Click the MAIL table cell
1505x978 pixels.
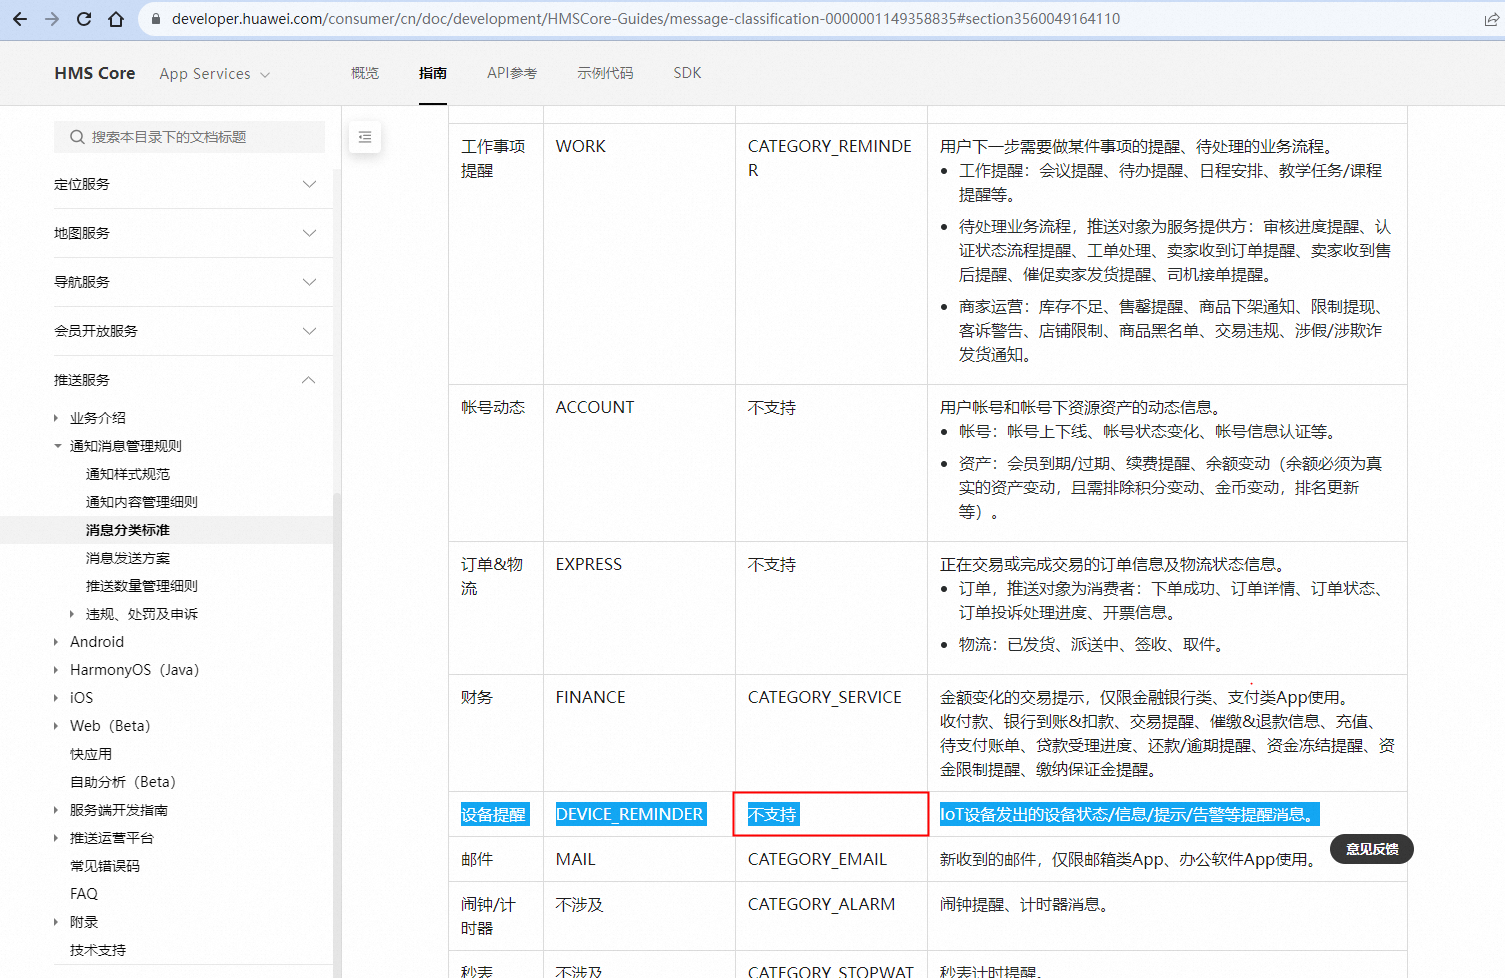[639, 859]
